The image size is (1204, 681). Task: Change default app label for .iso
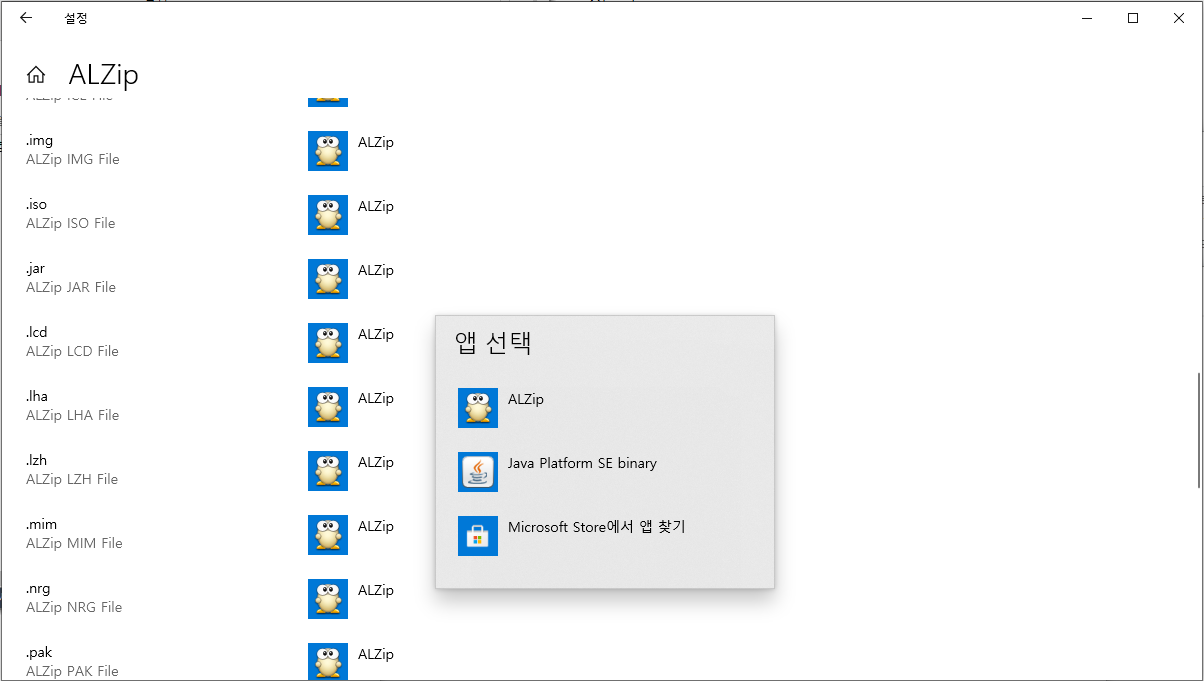tap(376, 206)
